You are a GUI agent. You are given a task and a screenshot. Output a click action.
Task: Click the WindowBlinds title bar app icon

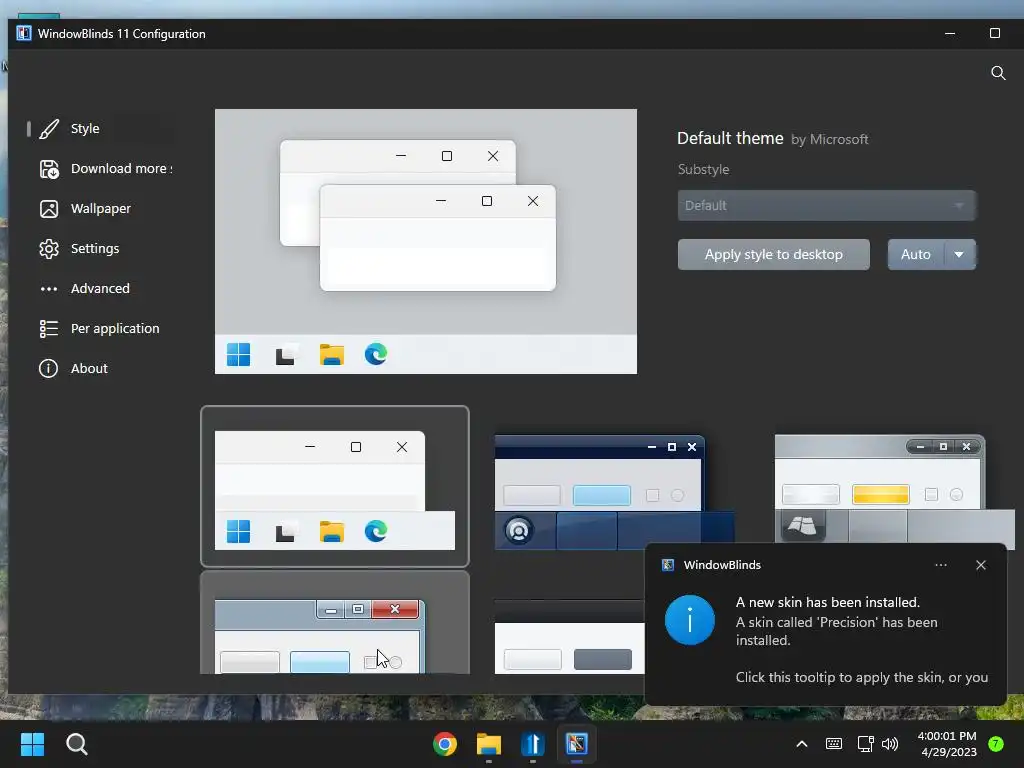(24, 33)
